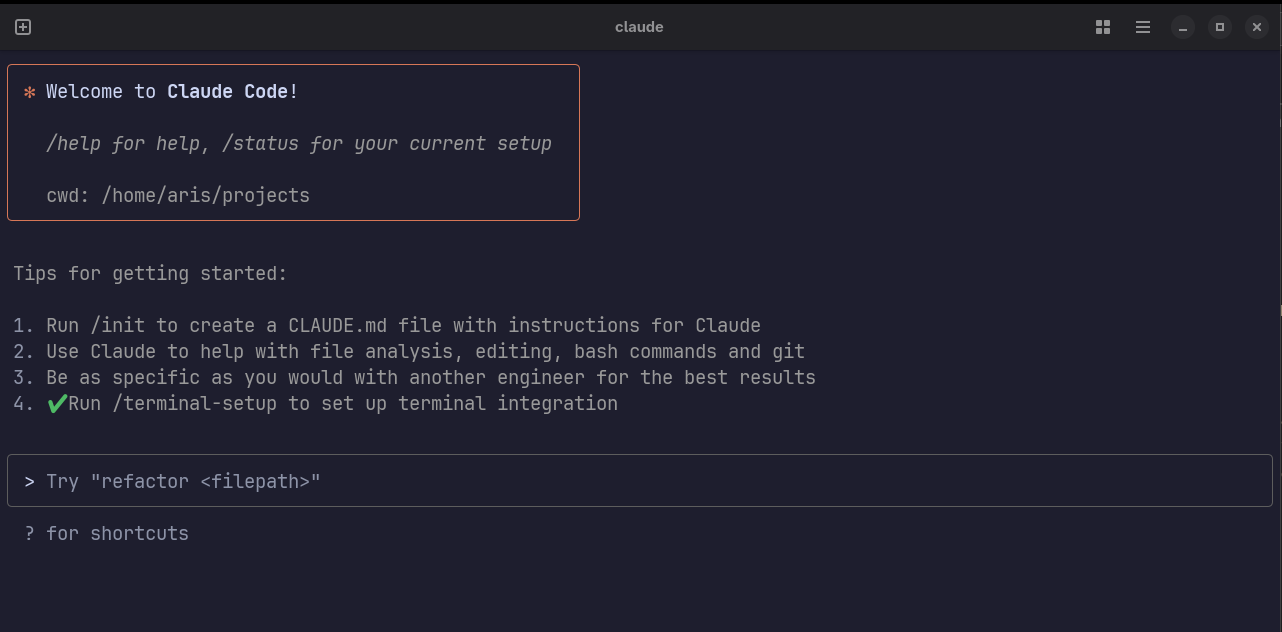Click the '? for shortcuts' hint
The height and width of the screenshot is (632, 1282).
click(107, 533)
